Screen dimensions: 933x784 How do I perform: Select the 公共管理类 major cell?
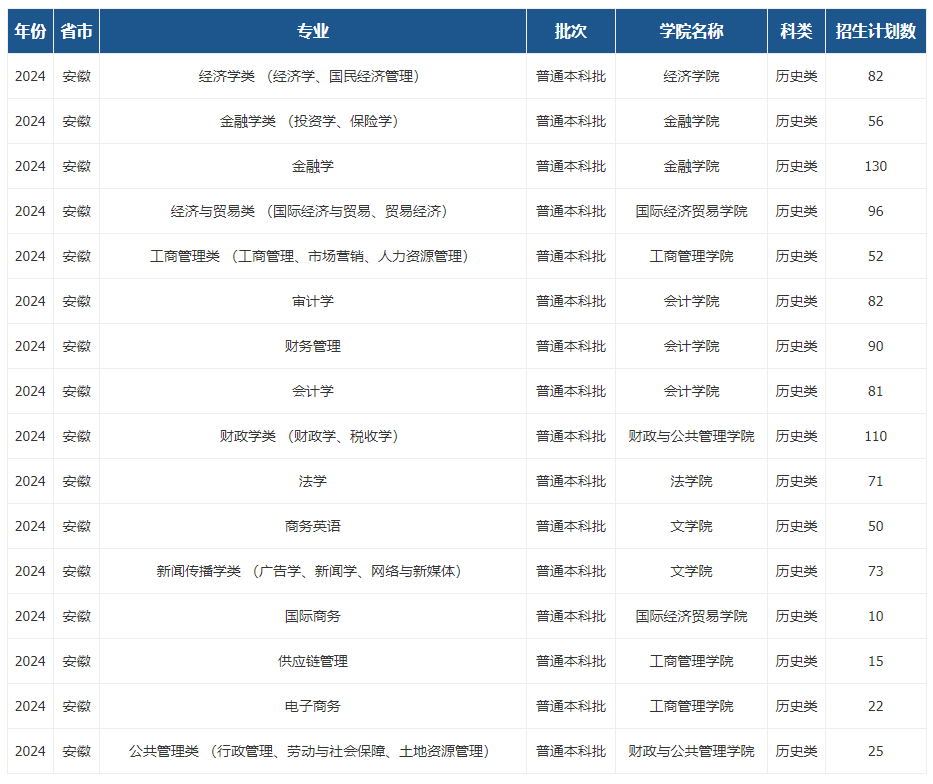click(313, 751)
